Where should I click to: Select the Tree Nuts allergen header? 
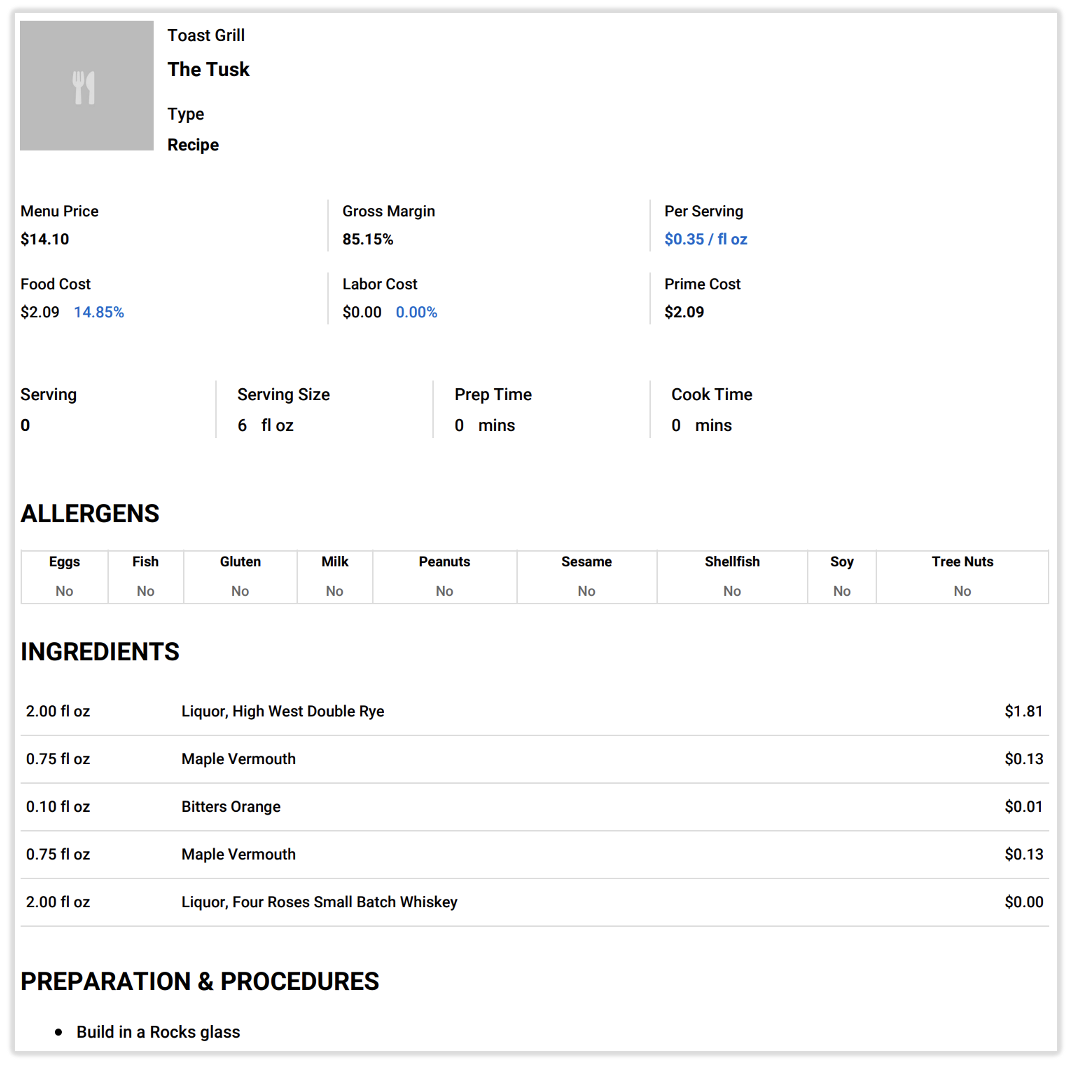pyautogui.click(x=962, y=561)
